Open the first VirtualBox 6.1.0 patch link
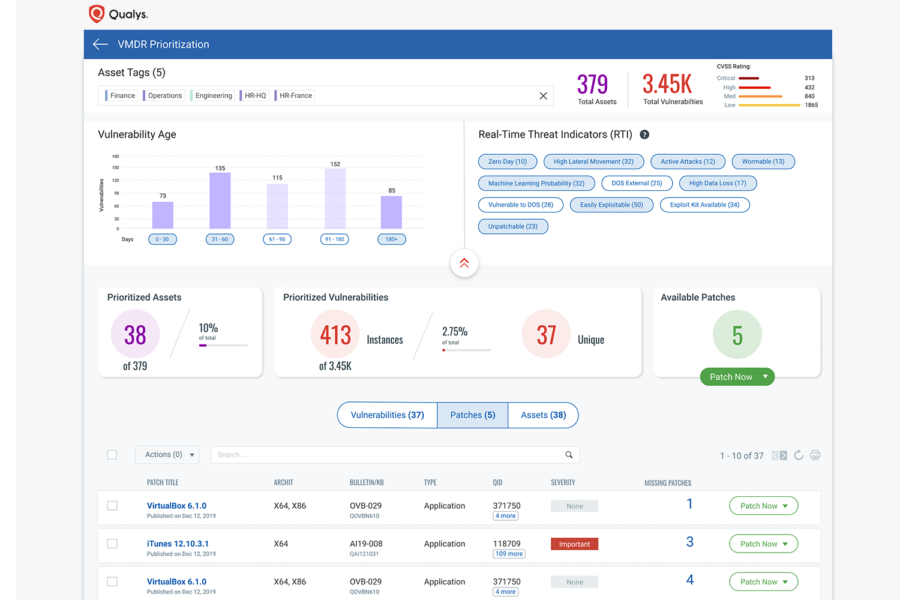 (x=176, y=506)
